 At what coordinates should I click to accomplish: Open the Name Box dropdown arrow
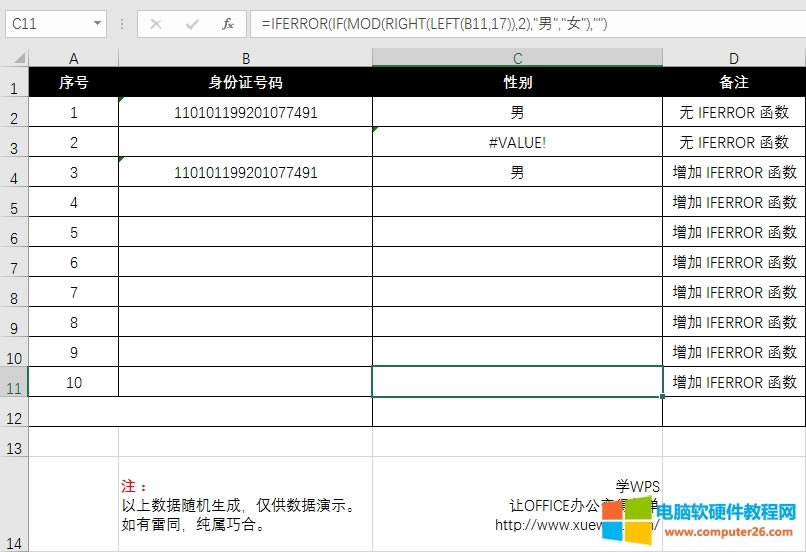pos(97,23)
